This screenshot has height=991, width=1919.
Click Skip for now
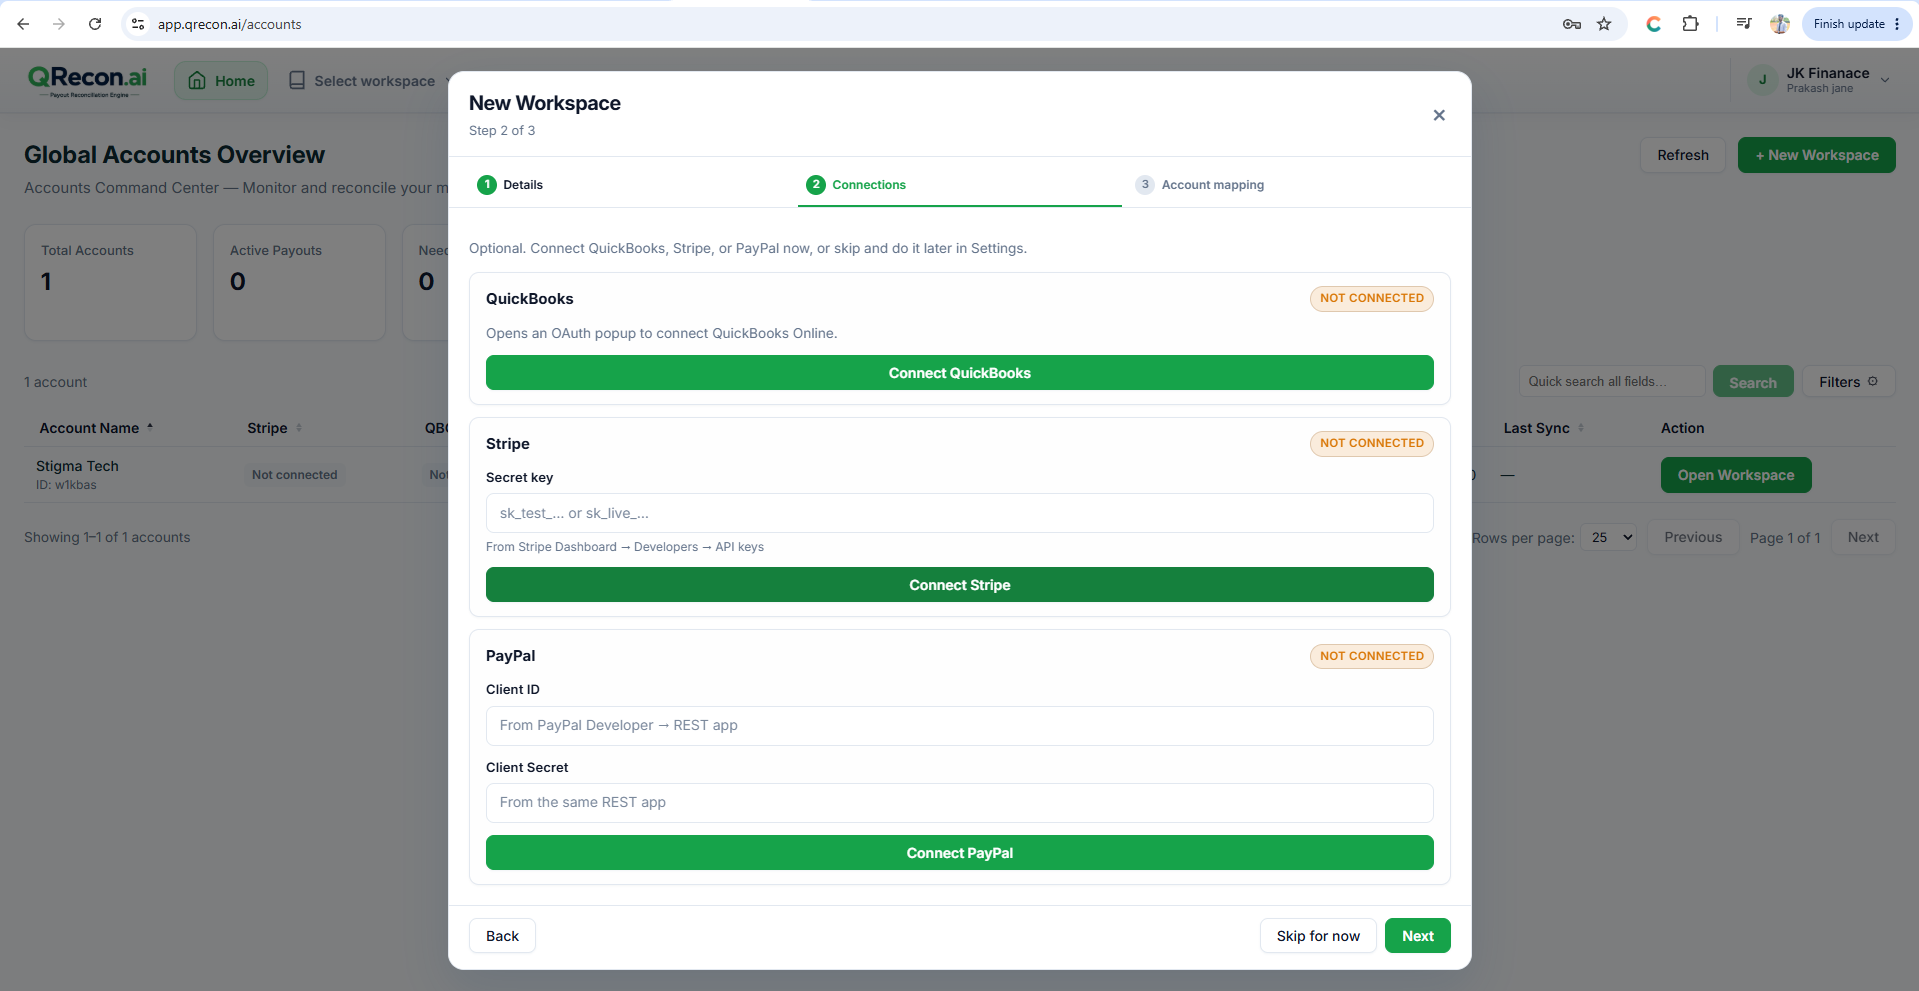(1318, 936)
